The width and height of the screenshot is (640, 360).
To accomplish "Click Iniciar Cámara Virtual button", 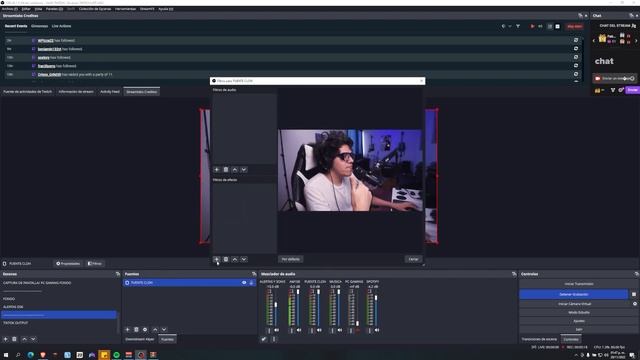I will point(575,304).
